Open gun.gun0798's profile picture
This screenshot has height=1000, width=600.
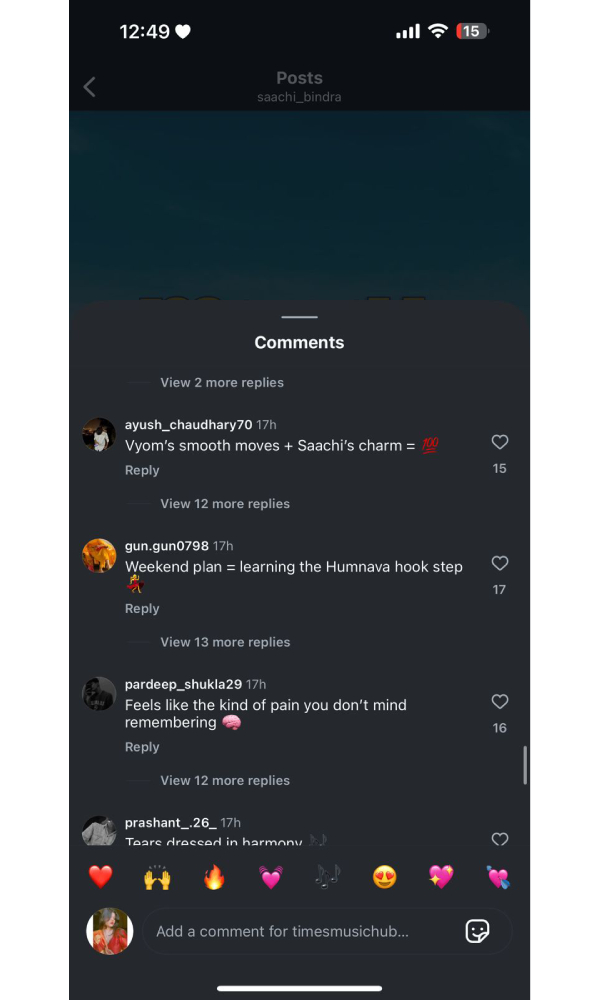click(x=99, y=555)
